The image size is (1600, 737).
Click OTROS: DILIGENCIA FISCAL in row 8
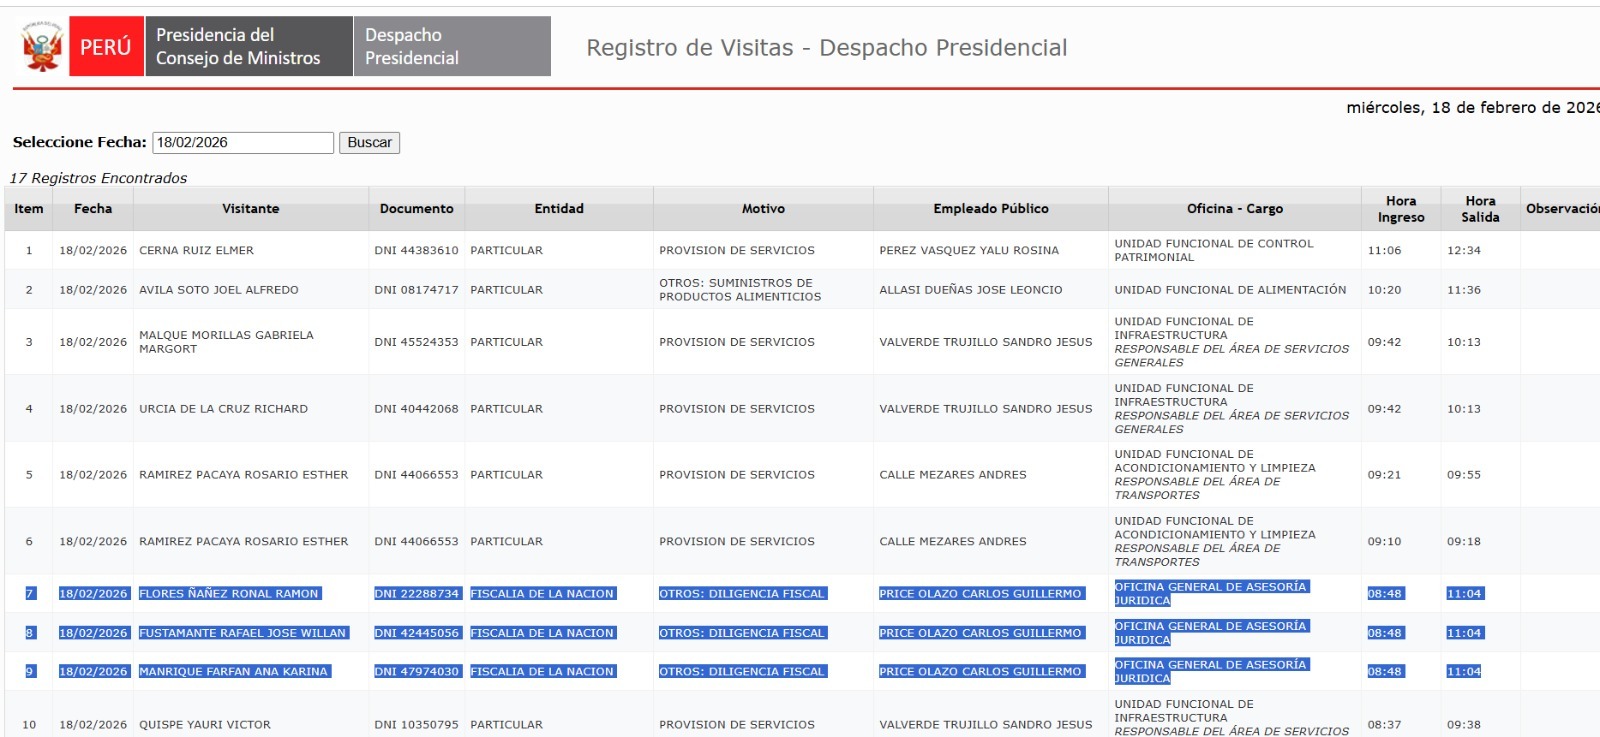[x=742, y=633]
